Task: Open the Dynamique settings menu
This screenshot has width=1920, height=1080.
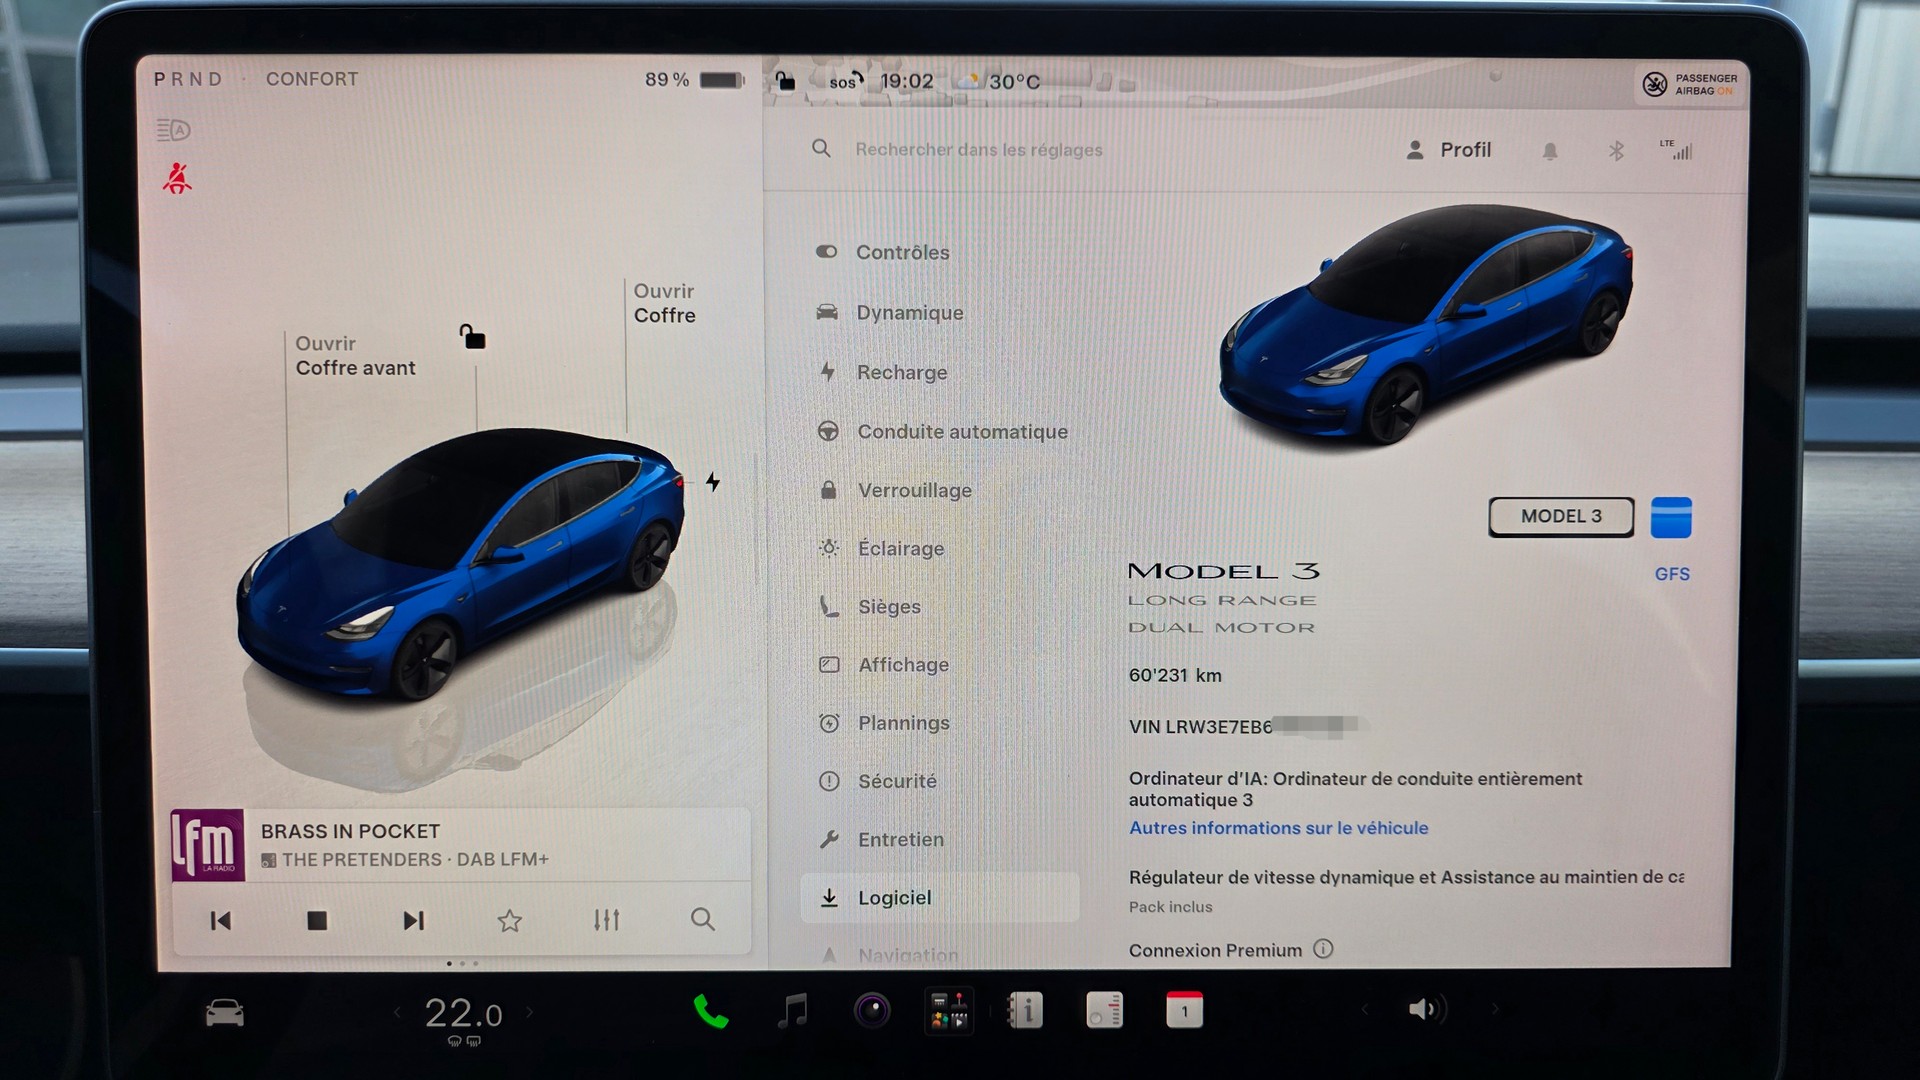Action: (x=890, y=312)
